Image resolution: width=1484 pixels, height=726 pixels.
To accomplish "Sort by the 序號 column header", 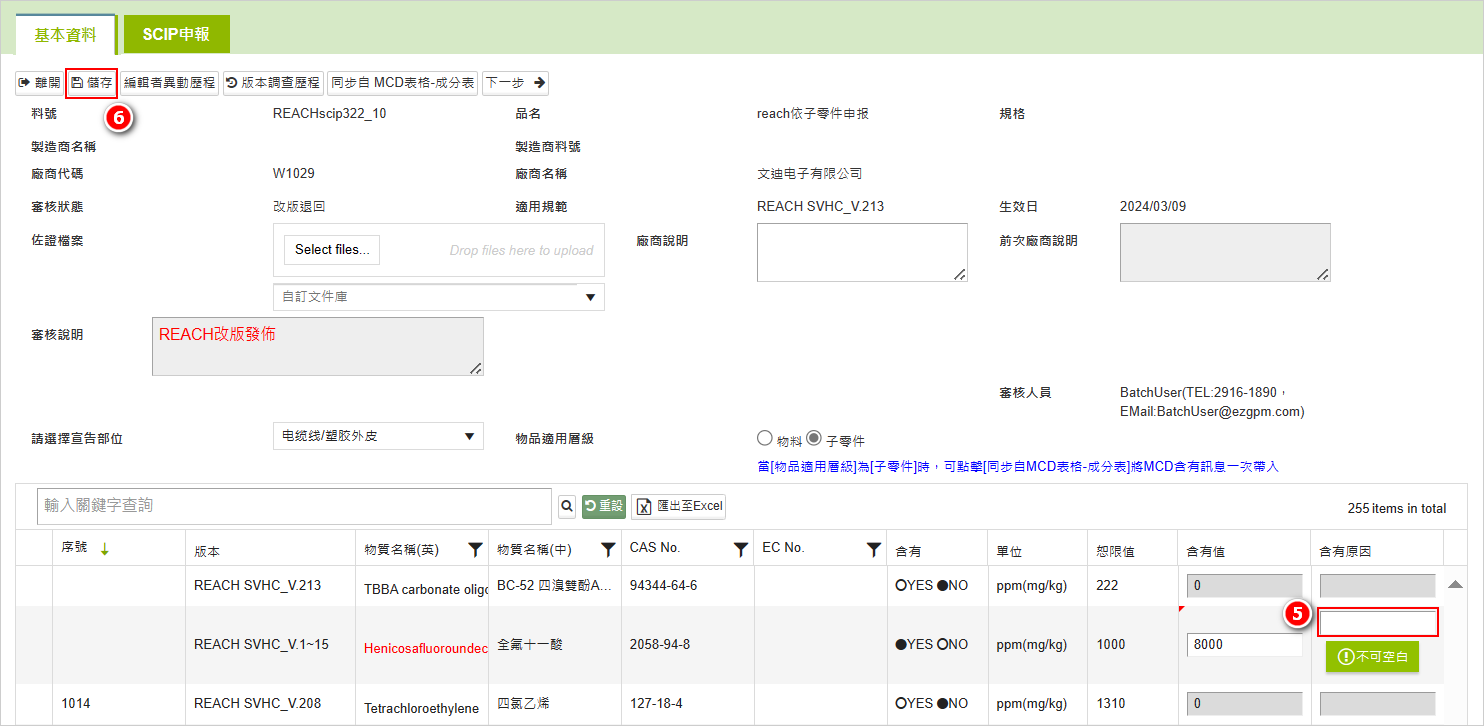I will click(76, 548).
